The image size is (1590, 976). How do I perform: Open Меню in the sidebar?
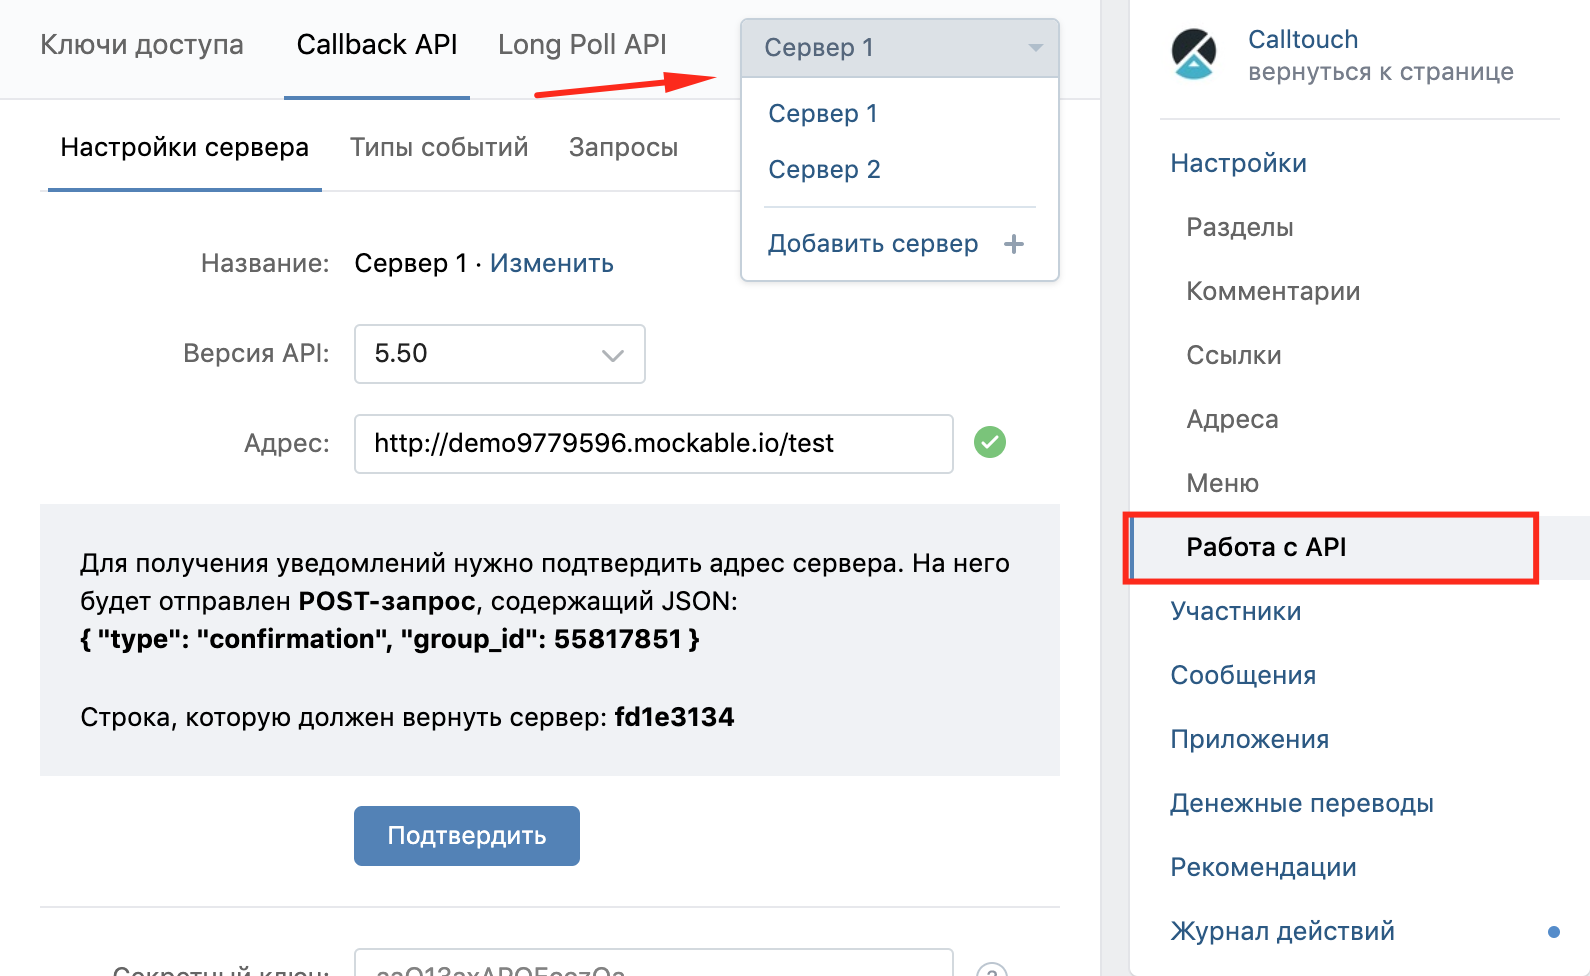1222,484
